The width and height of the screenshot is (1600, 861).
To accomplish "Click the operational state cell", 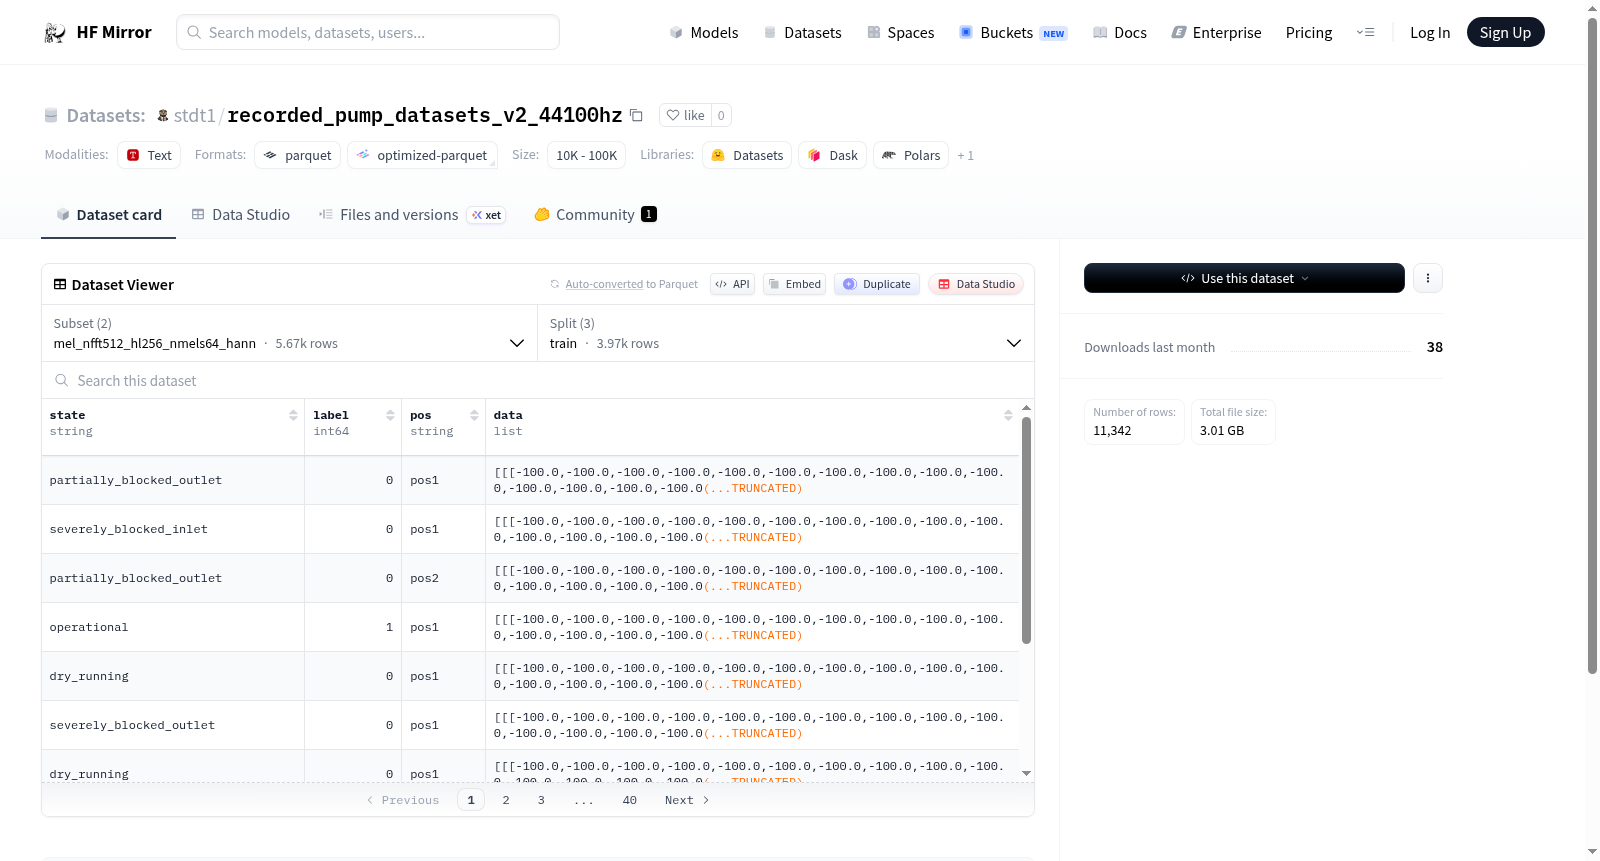I will [173, 627].
